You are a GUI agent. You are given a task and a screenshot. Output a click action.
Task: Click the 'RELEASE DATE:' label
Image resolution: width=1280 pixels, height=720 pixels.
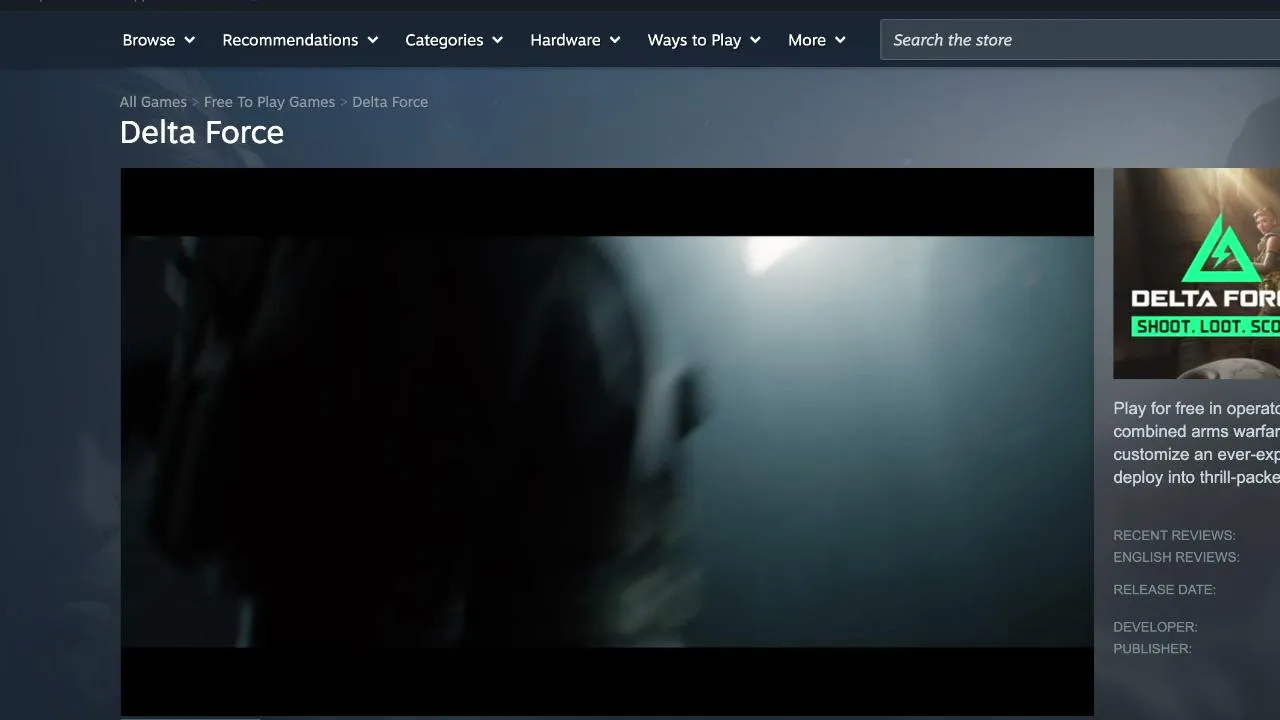point(1164,590)
